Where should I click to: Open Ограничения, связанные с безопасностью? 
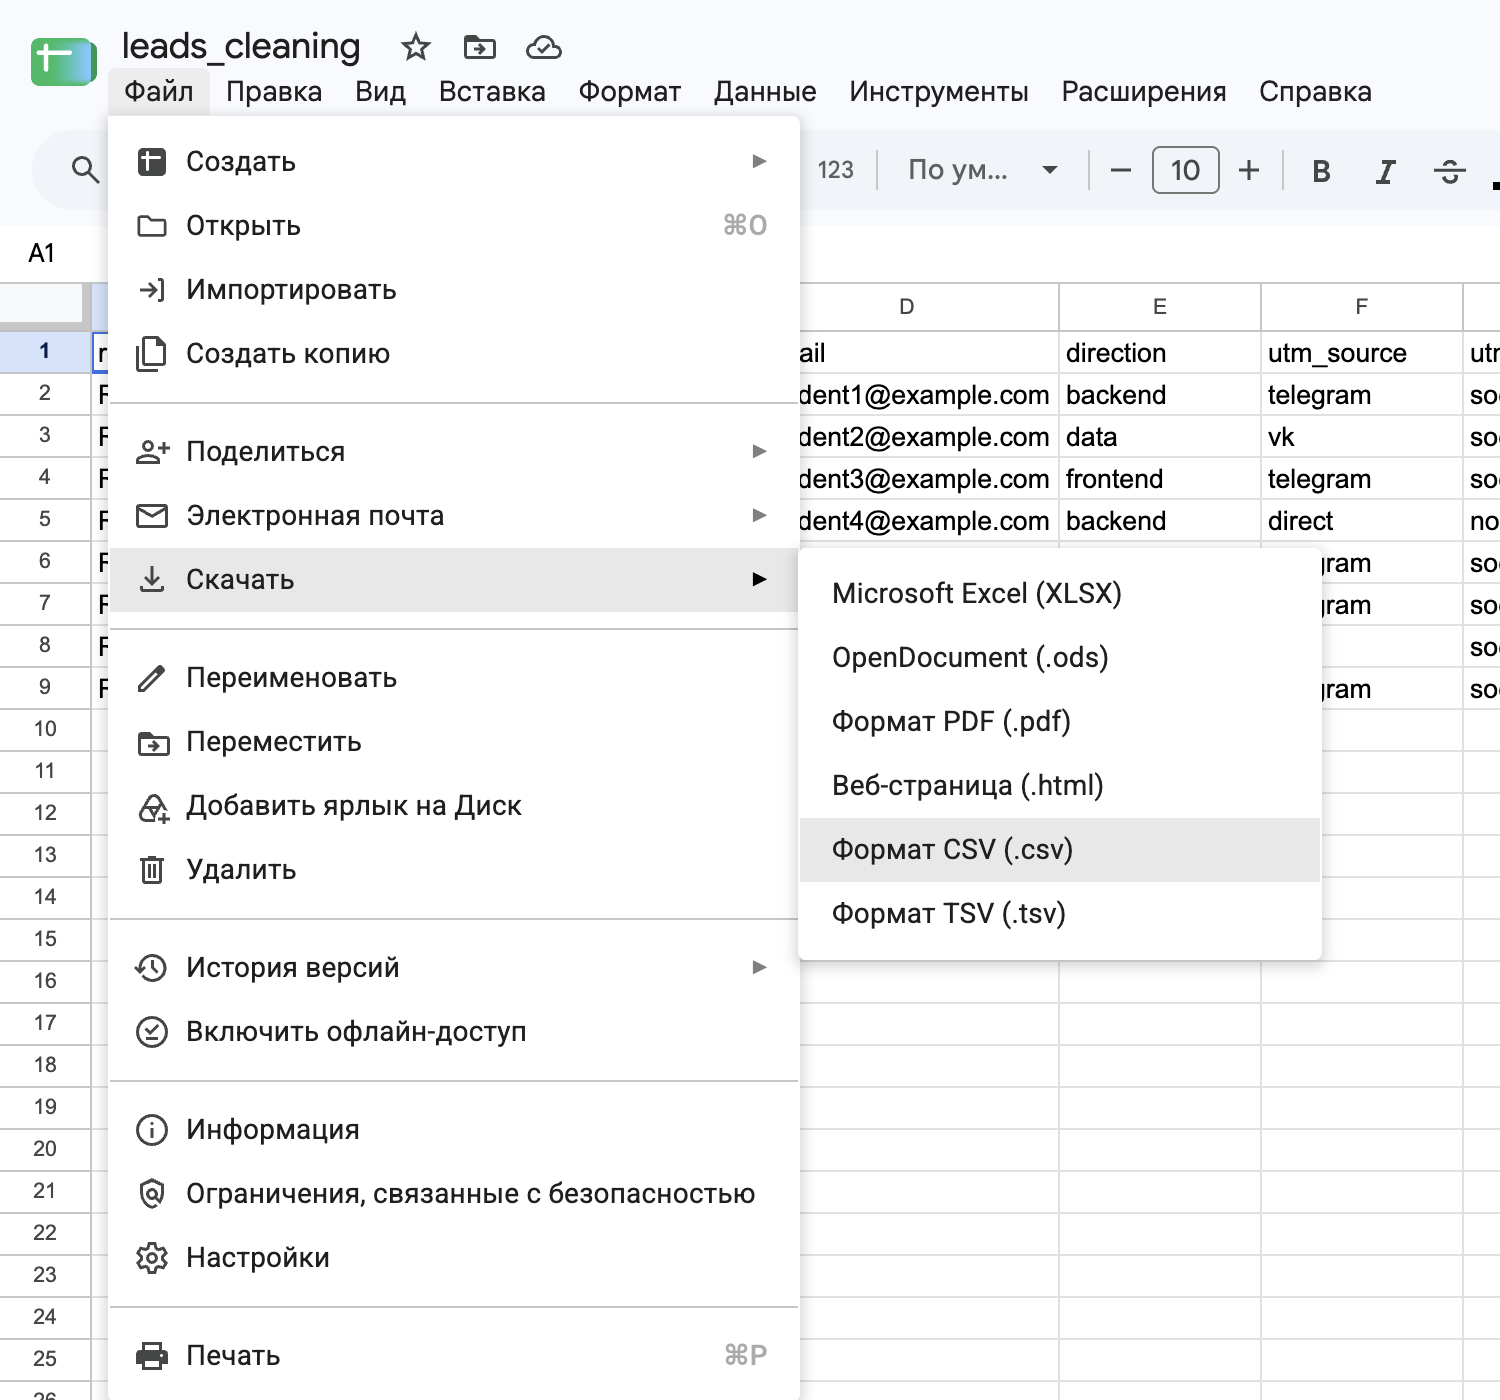(453, 1194)
